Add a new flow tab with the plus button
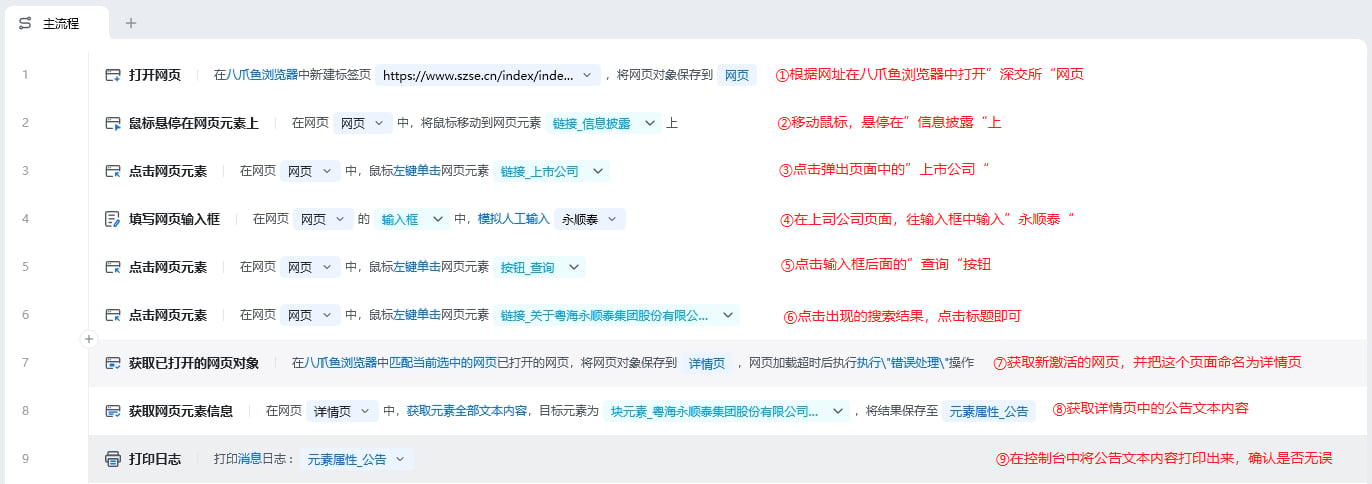1372x484 pixels. [131, 22]
